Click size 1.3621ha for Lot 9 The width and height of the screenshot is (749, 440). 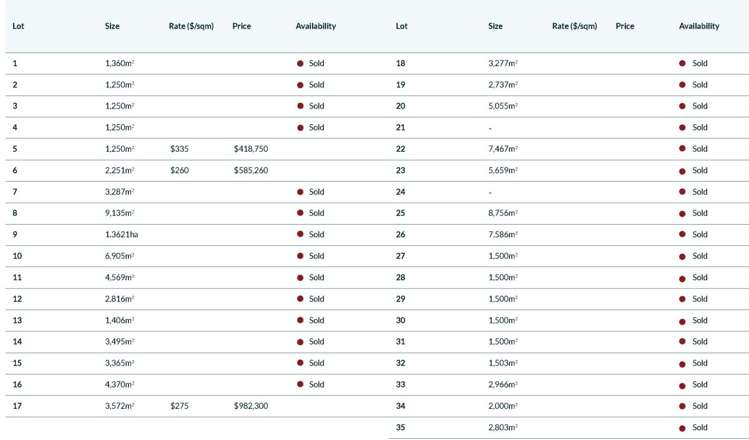click(x=121, y=235)
